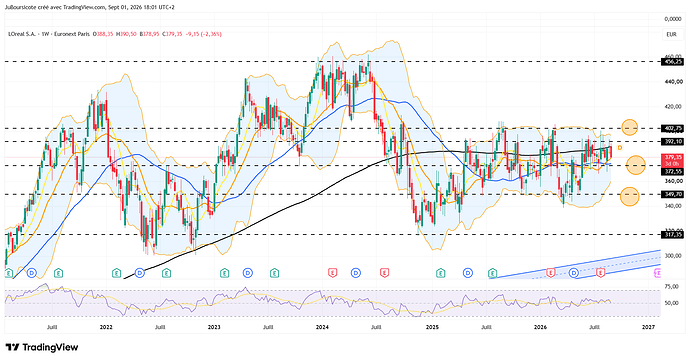This screenshot has width=690, height=360.
Task: Click the close value C379,35
Action: pos(172,34)
